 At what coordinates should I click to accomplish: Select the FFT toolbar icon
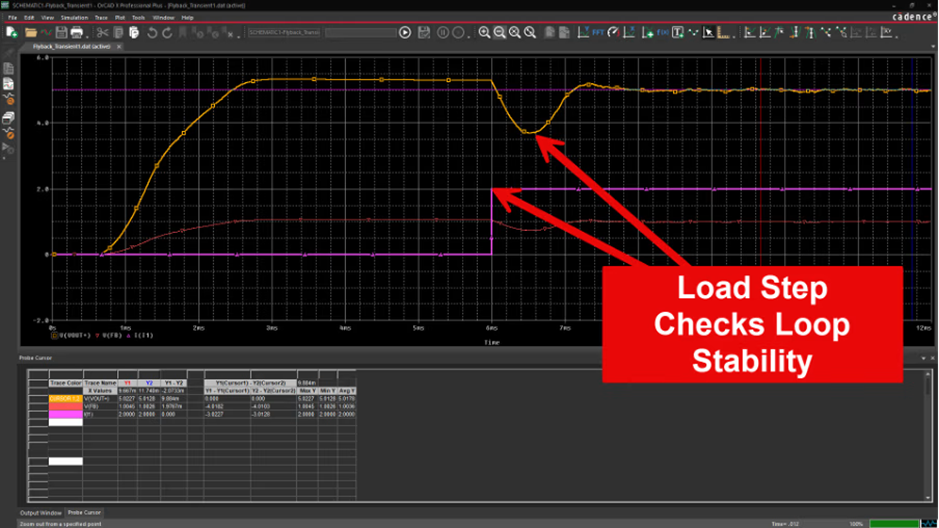pyautogui.click(x=598, y=32)
